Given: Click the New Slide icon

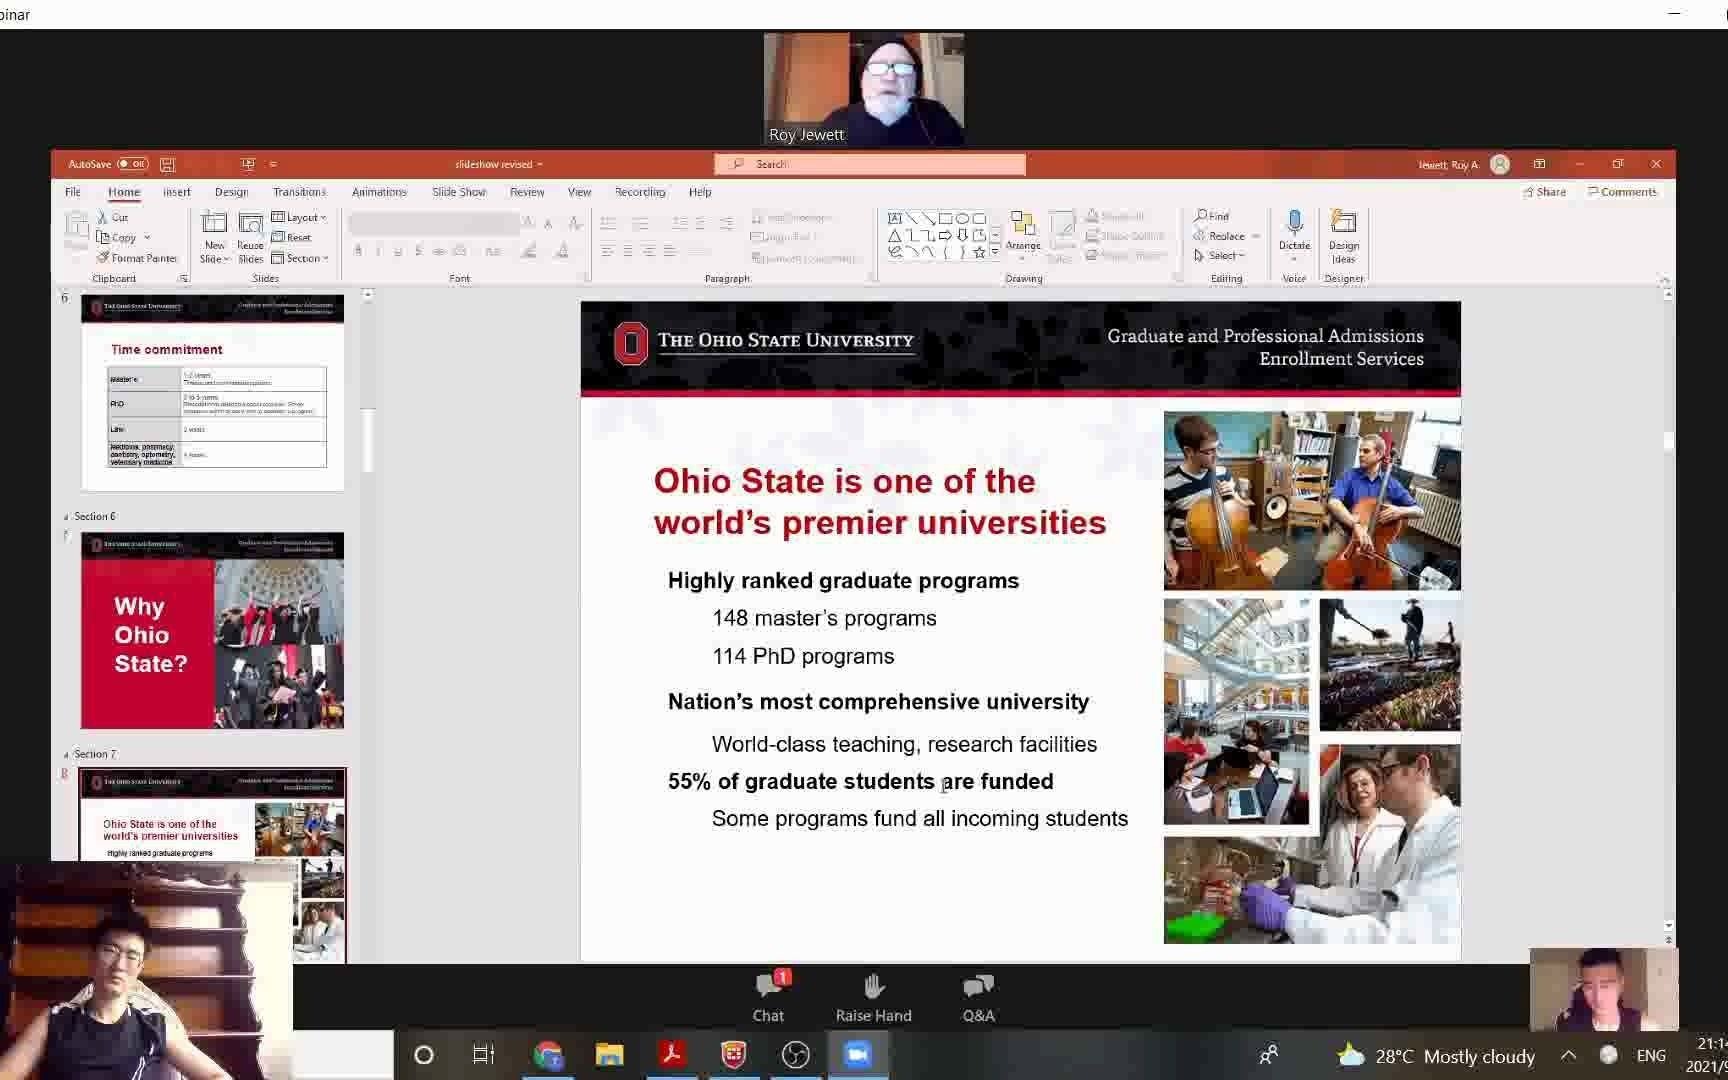Looking at the screenshot, I should click(214, 224).
